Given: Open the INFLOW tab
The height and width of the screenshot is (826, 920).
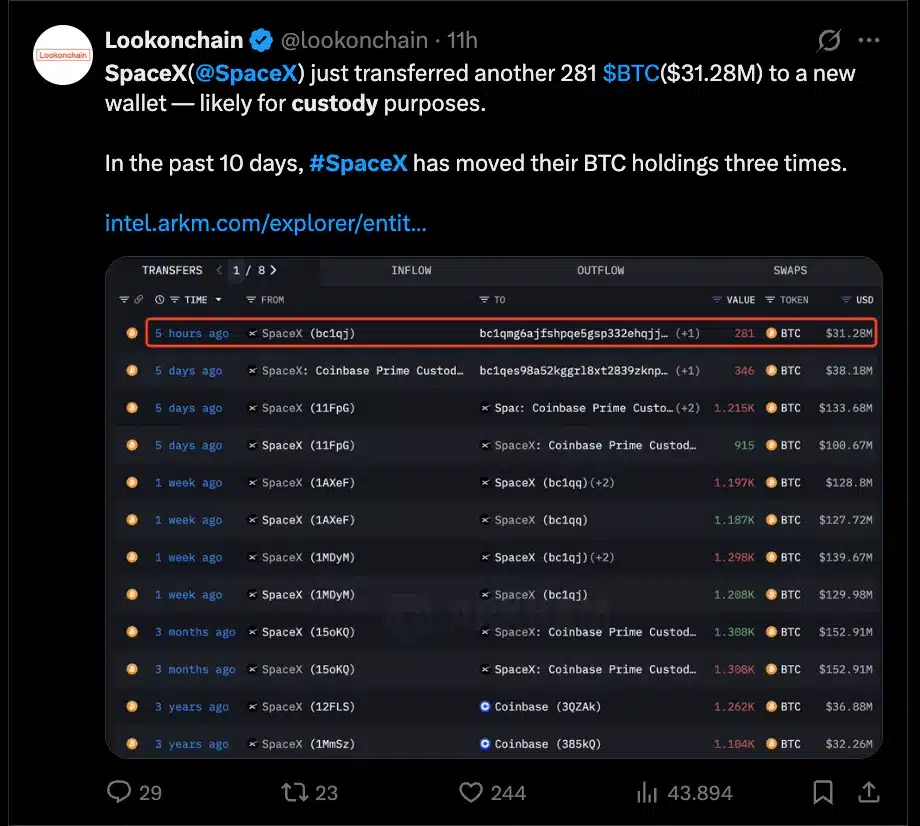Looking at the screenshot, I should pos(411,270).
